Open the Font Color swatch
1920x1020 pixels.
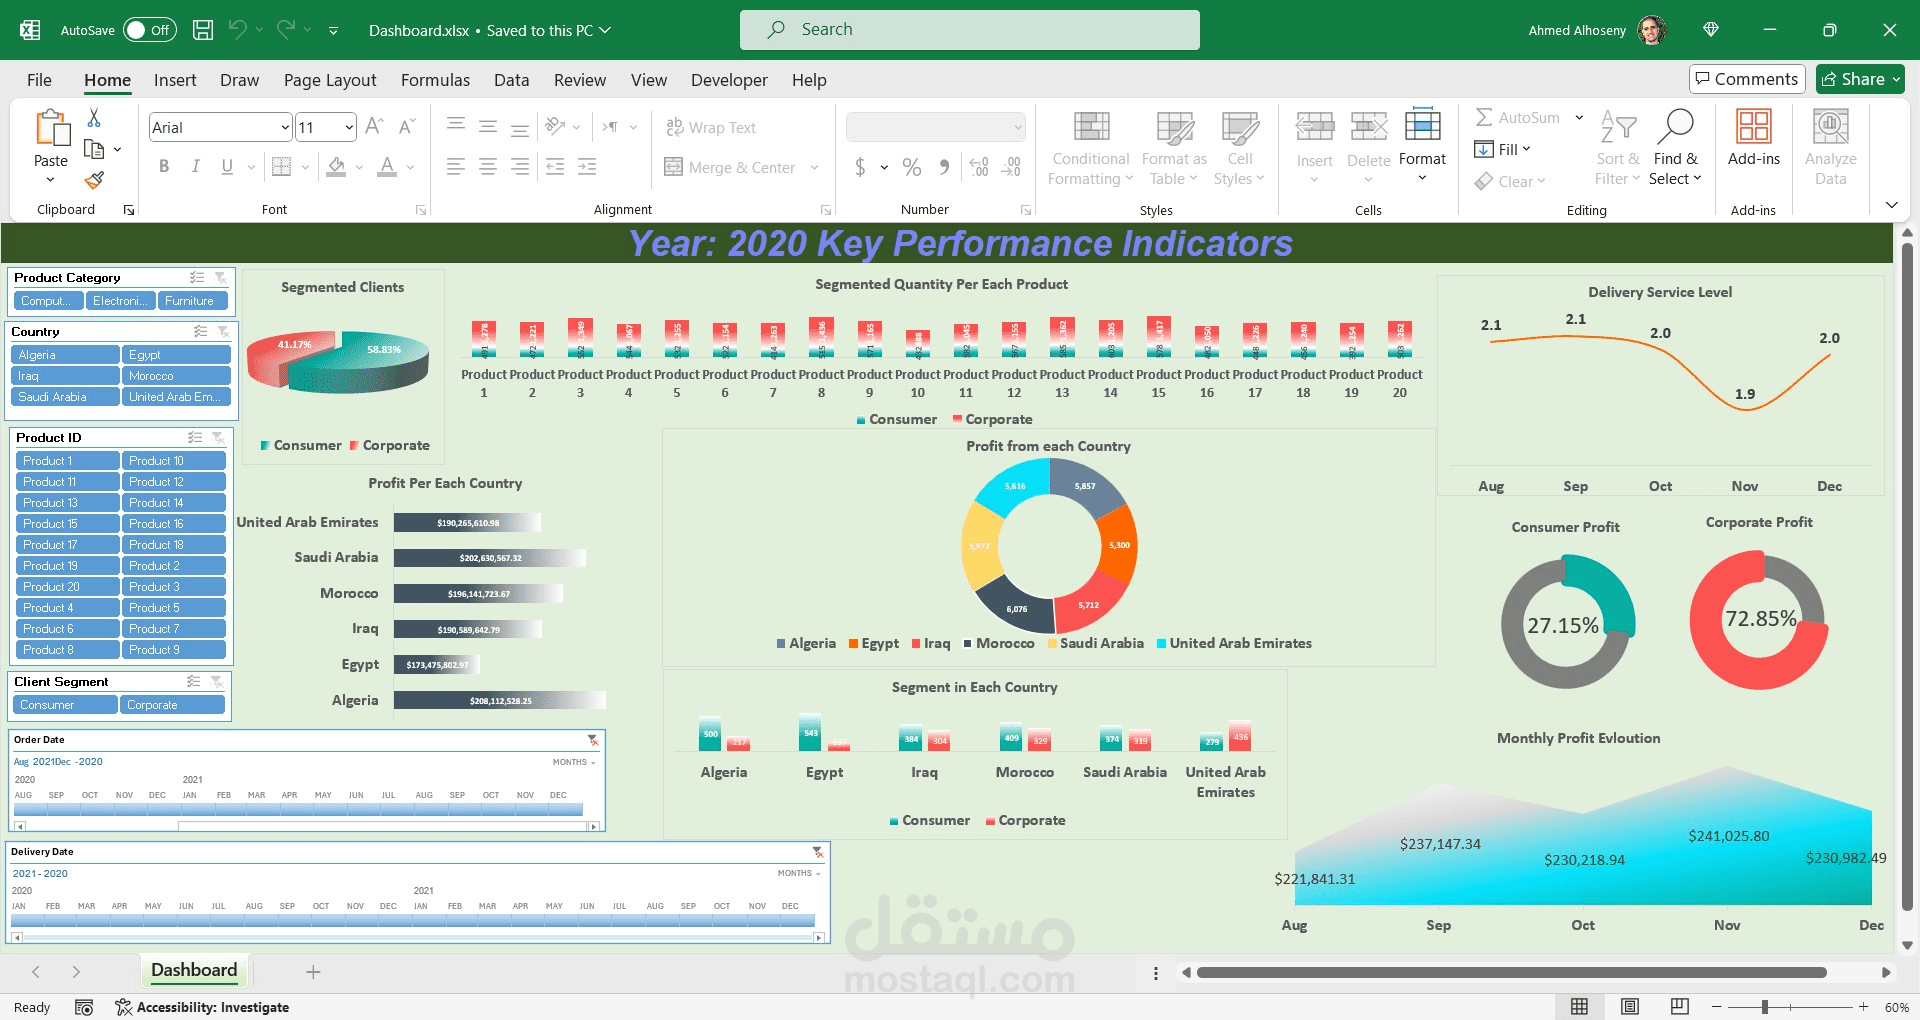(x=387, y=167)
